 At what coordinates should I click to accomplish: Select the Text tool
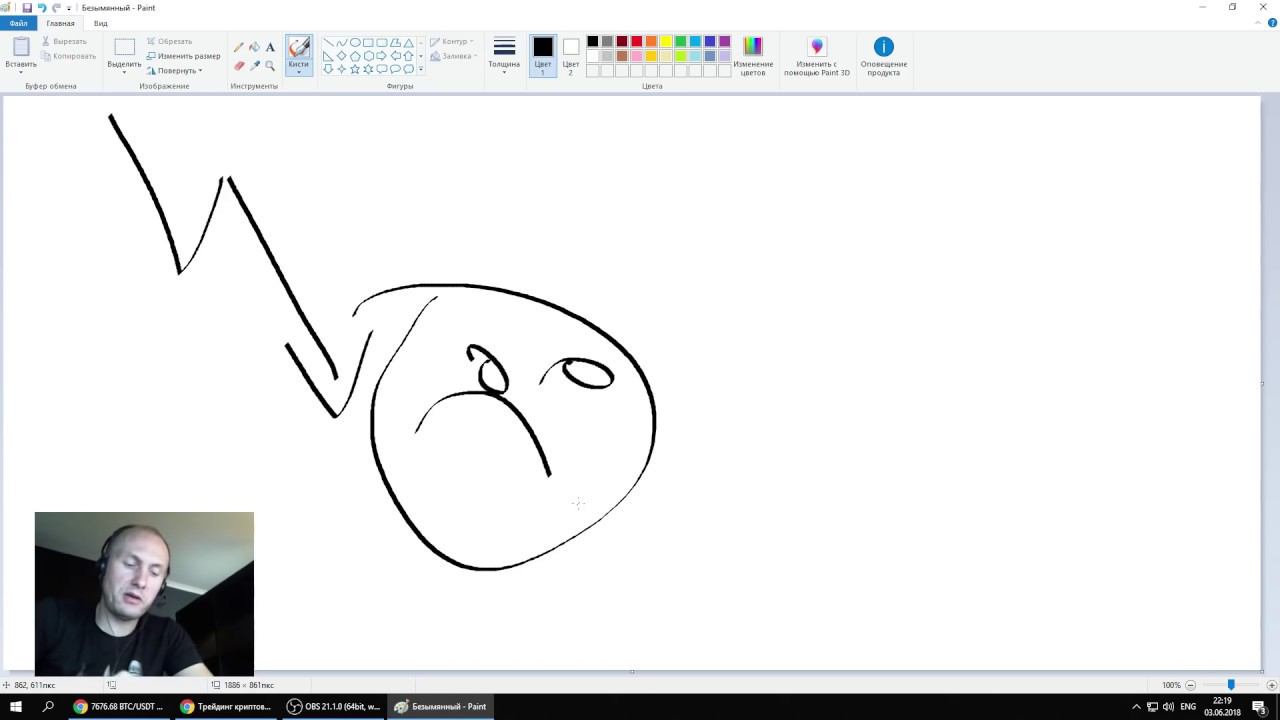[x=270, y=47]
